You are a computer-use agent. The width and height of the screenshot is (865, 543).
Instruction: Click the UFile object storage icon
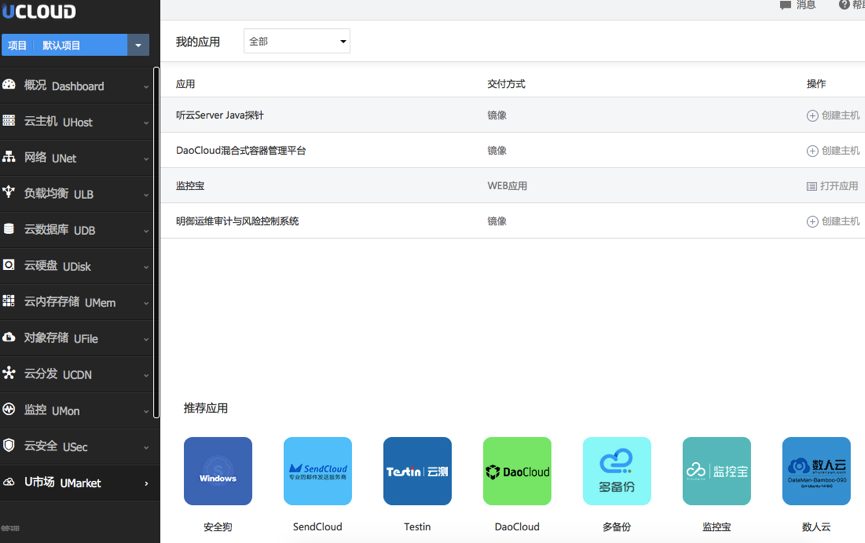tap(9, 337)
